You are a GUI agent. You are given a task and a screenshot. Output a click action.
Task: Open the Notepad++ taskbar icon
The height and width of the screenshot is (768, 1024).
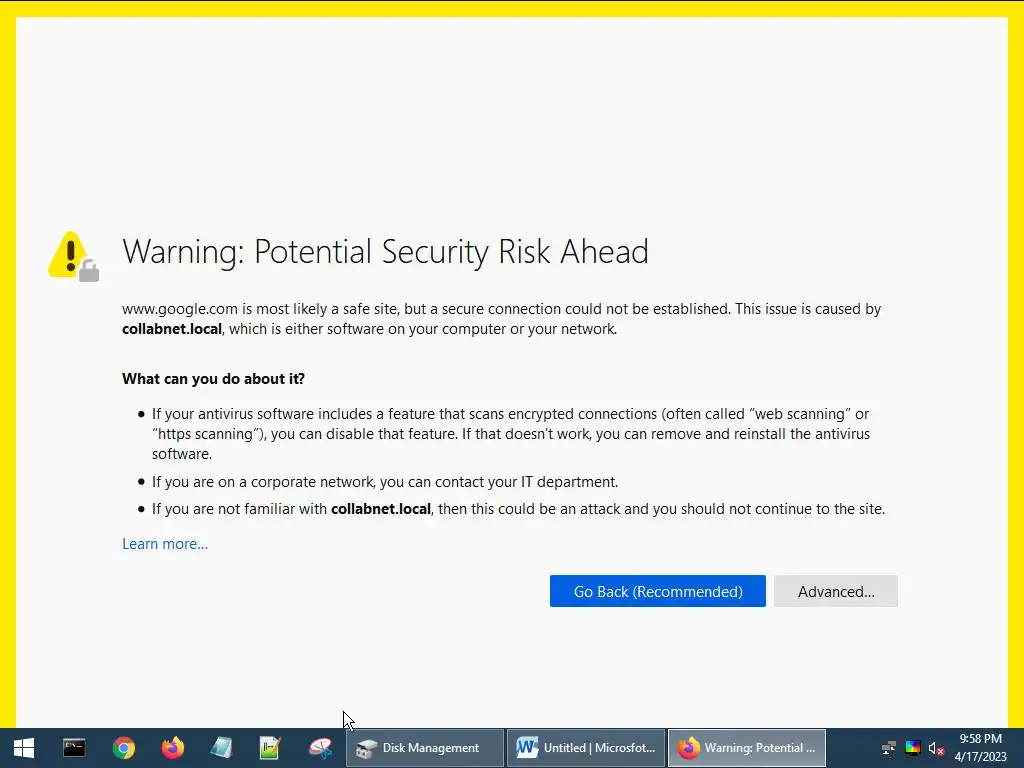pyautogui.click(x=270, y=748)
